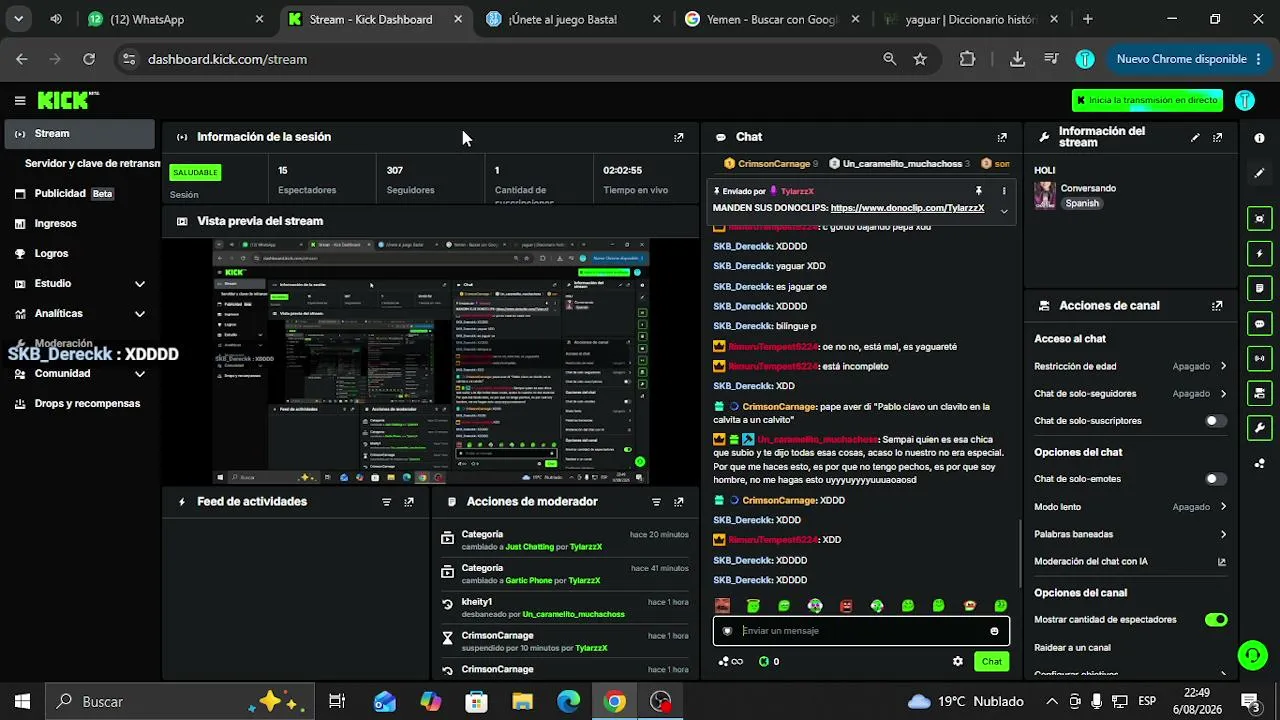The image size is (1280, 720).
Task: Focus the Enviar un mensaje input field
Action: [860, 631]
